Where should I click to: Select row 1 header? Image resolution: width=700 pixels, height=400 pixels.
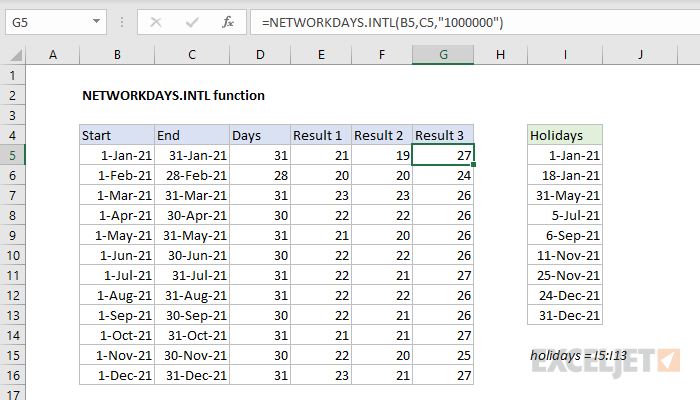pos(12,75)
